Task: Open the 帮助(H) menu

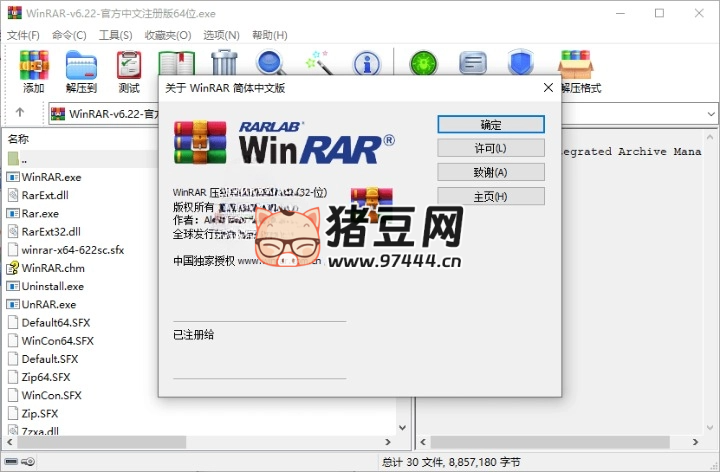Action: 268,35
